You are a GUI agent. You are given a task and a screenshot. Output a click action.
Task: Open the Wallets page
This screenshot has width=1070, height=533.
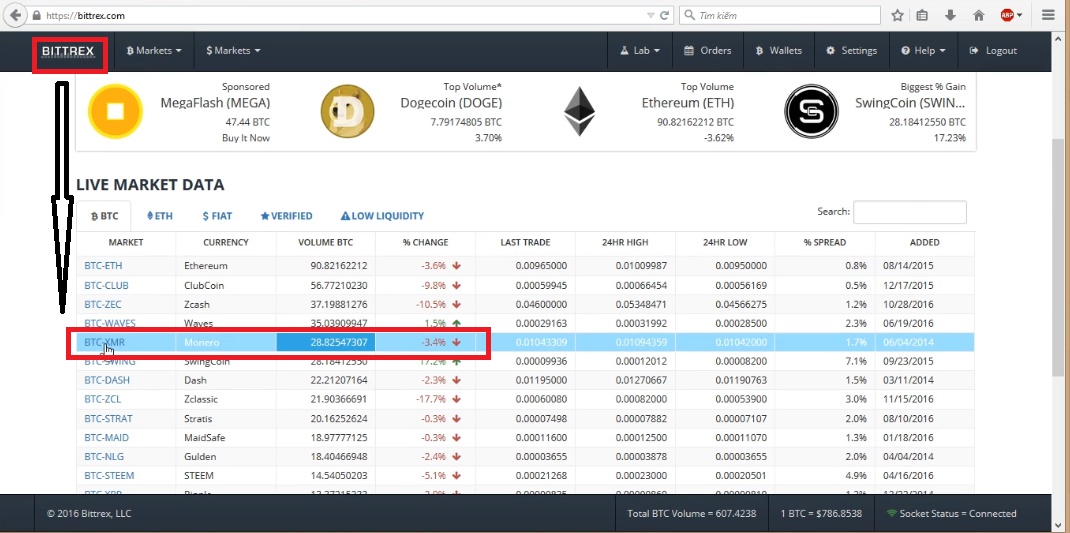coord(779,51)
